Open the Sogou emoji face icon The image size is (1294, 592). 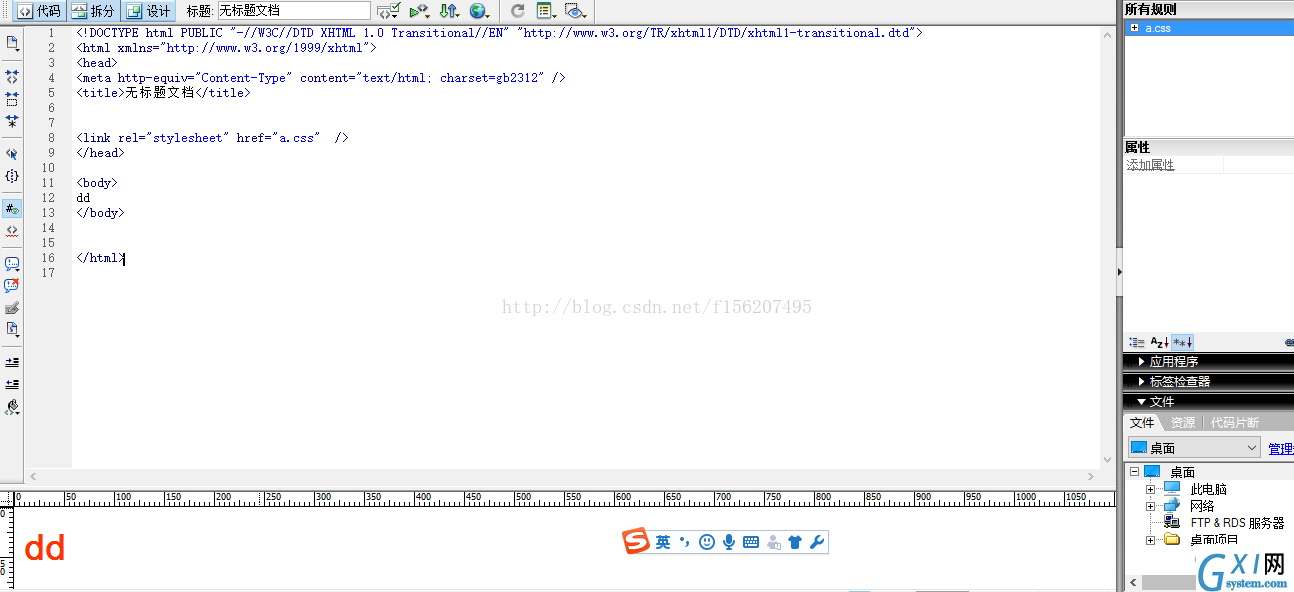coord(707,542)
